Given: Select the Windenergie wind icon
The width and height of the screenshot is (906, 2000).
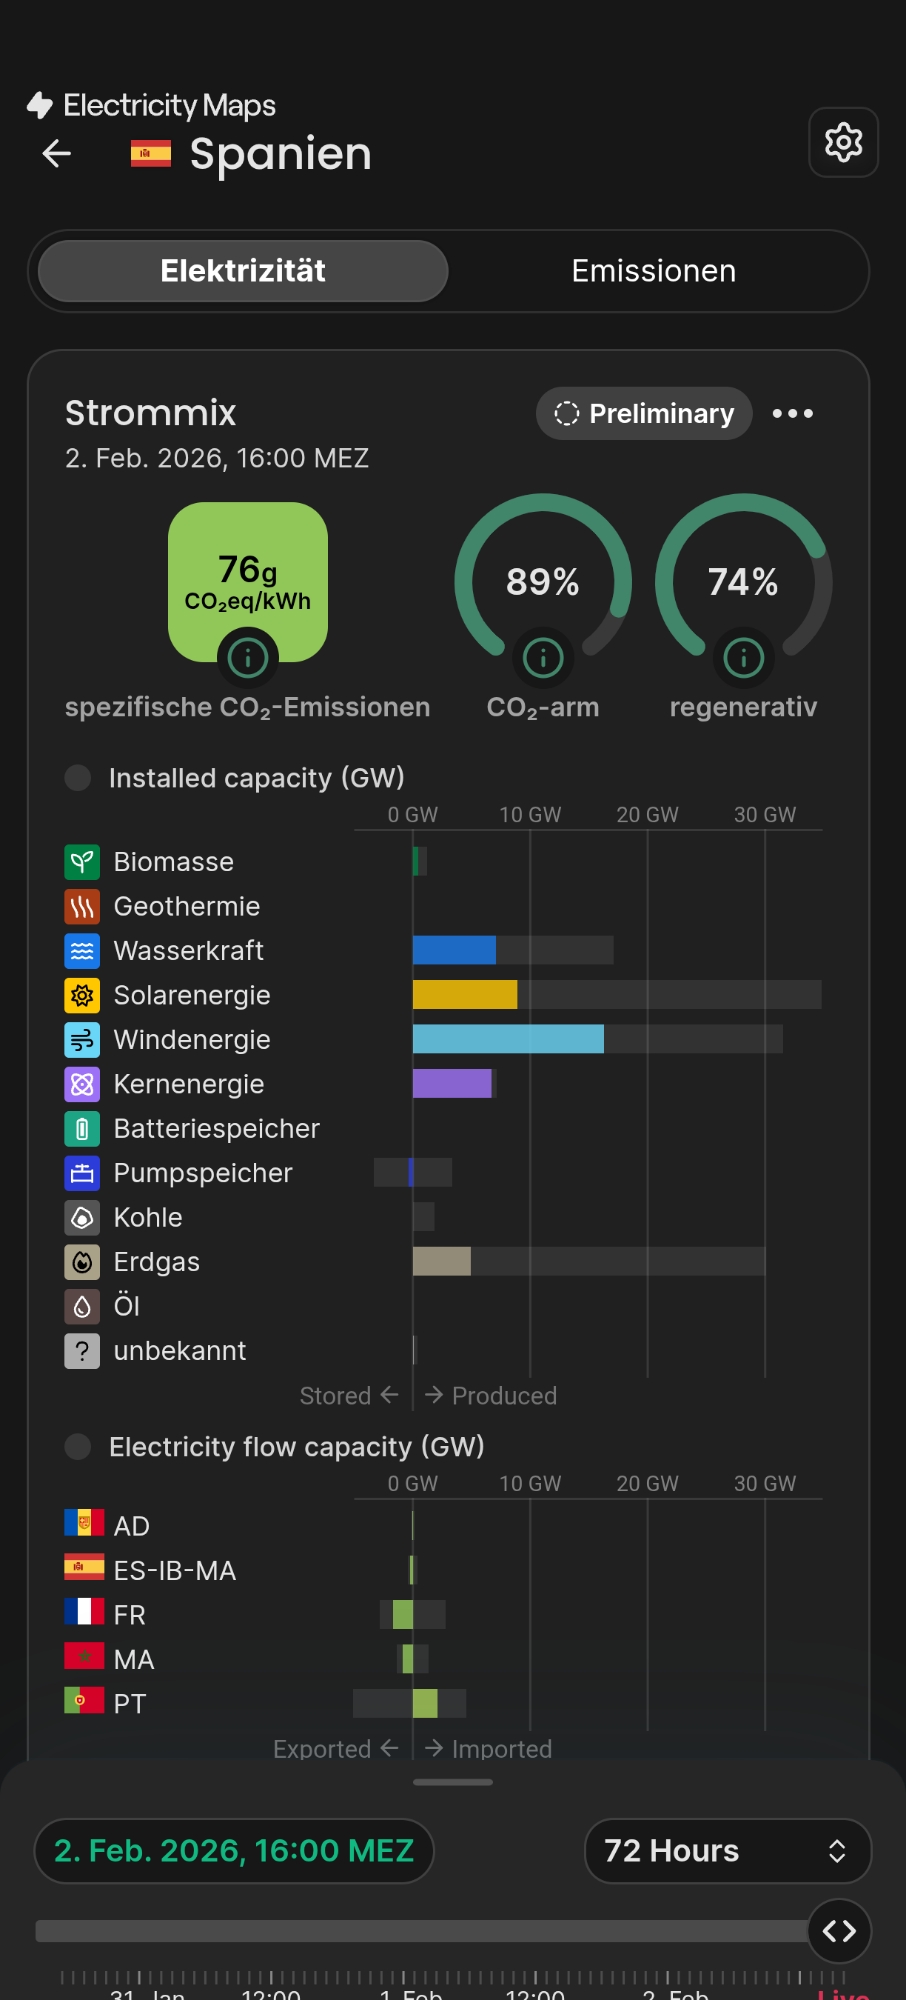Looking at the screenshot, I should coord(82,1040).
